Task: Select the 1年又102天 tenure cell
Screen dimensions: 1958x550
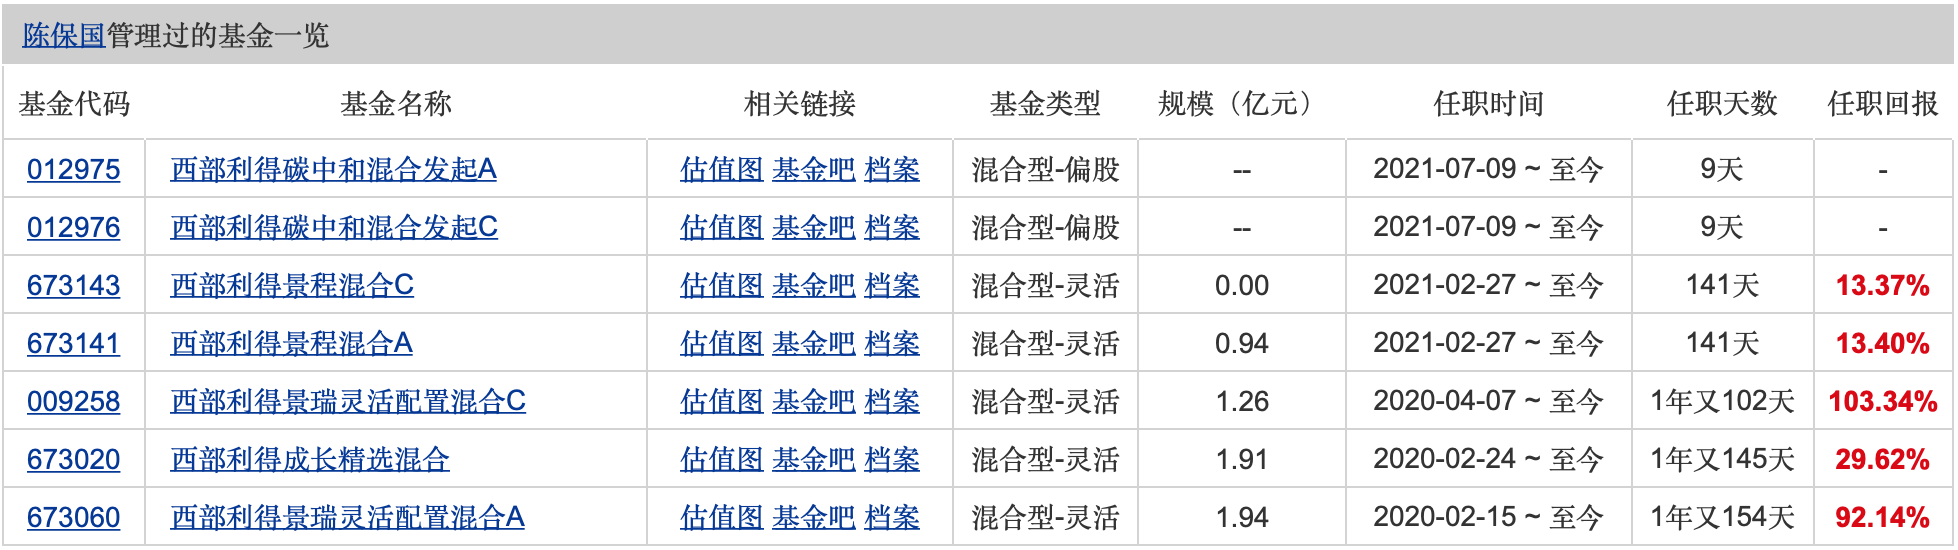Action: (x=1722, y=401)
